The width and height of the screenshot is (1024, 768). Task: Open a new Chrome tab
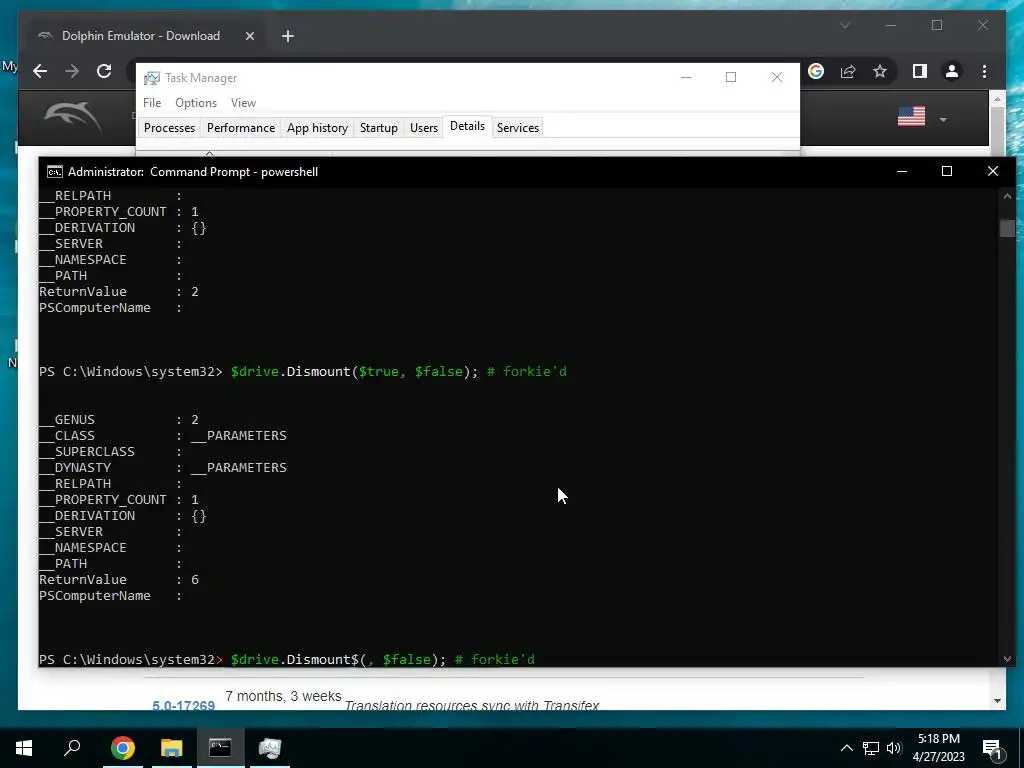tap(287, 36)
